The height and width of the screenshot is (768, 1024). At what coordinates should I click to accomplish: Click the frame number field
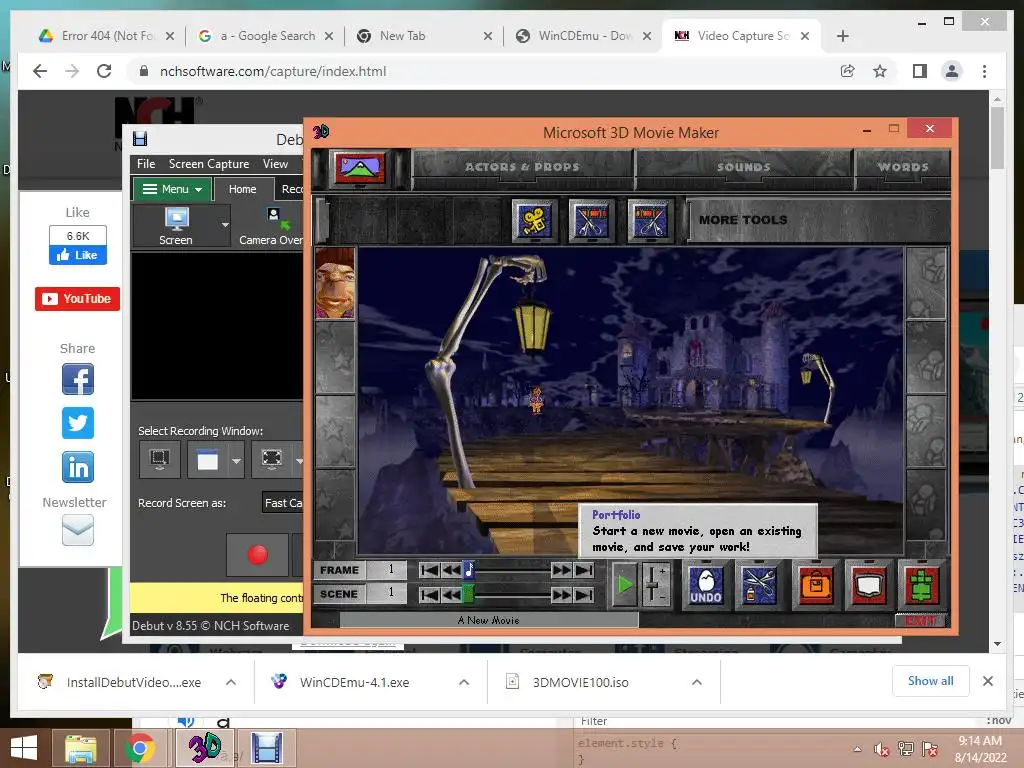[x=386, y=570]
